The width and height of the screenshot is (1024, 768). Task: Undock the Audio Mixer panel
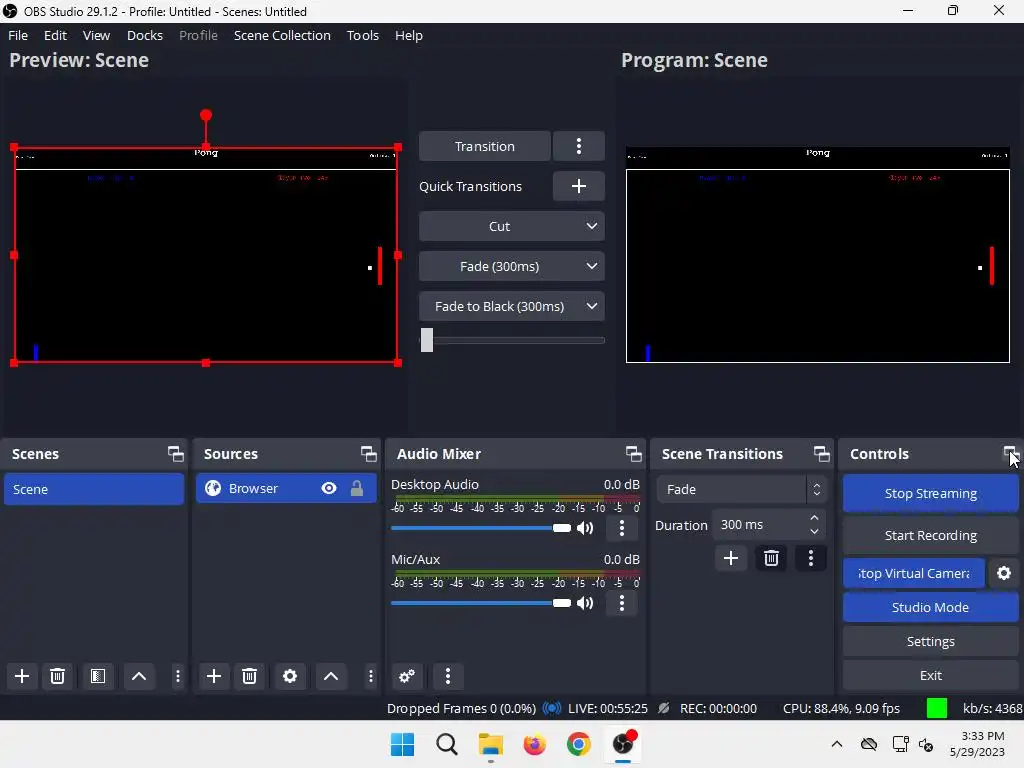pos(633,454)
